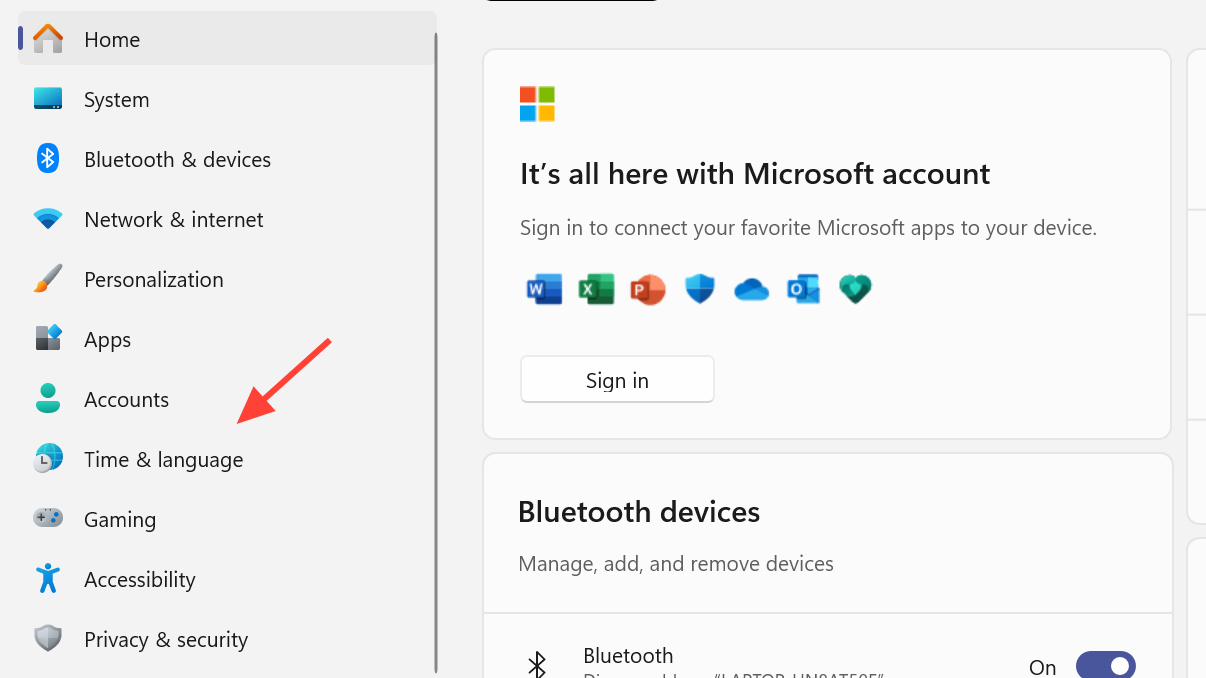
Task: Open System settings in the sidebar
Action: click(227, 99)
